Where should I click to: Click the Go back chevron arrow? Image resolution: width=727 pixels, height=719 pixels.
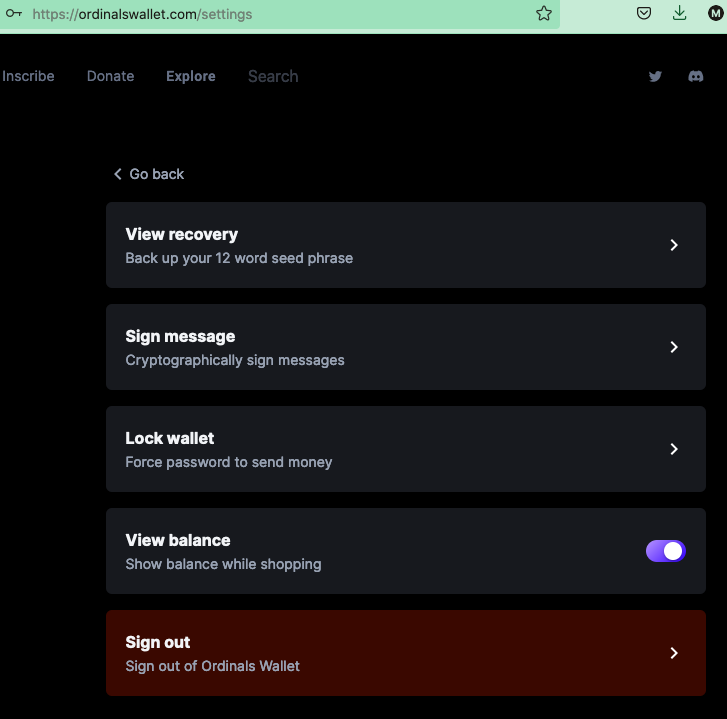(x=118, y=174)
